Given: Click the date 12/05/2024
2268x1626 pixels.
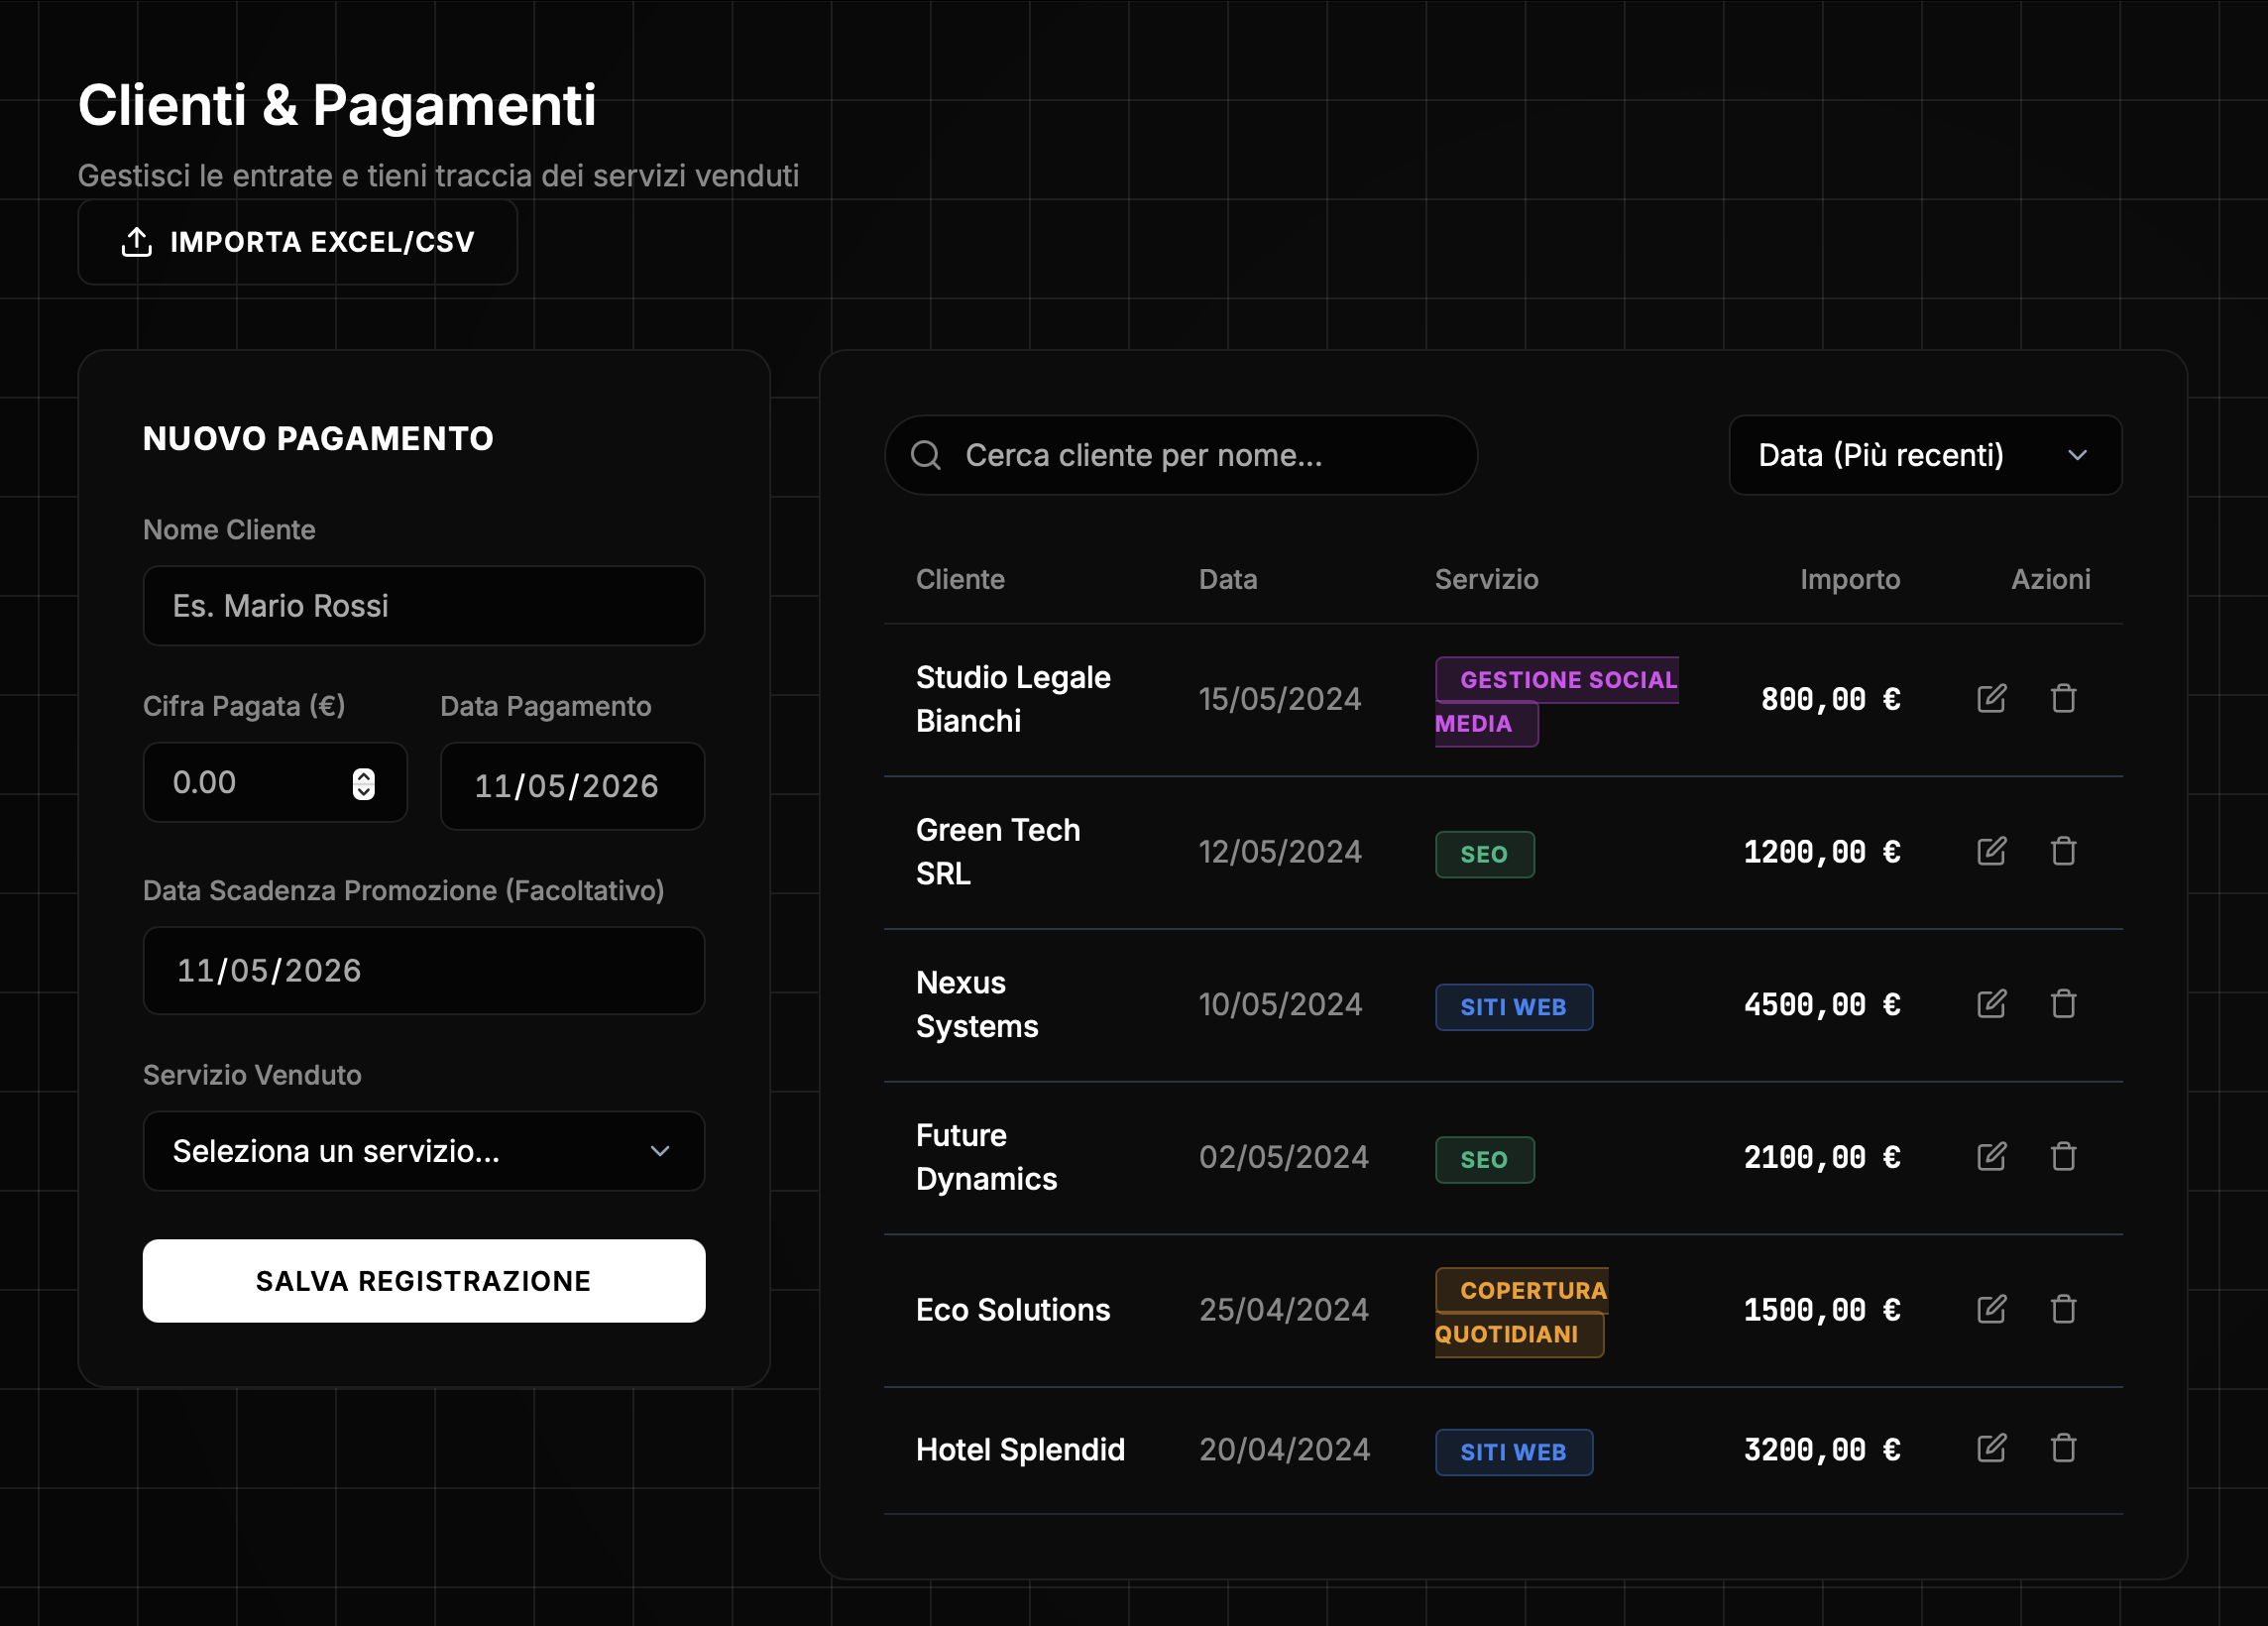Looking at the screenshot, I should [x=1280, y=852].
